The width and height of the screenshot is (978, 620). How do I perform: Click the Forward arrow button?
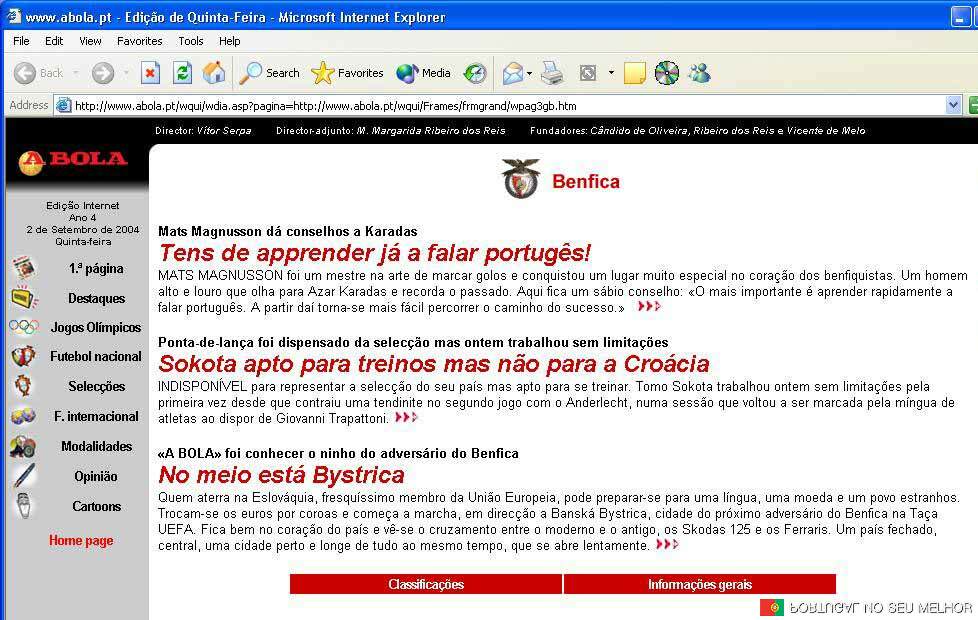tap(103, 73)
